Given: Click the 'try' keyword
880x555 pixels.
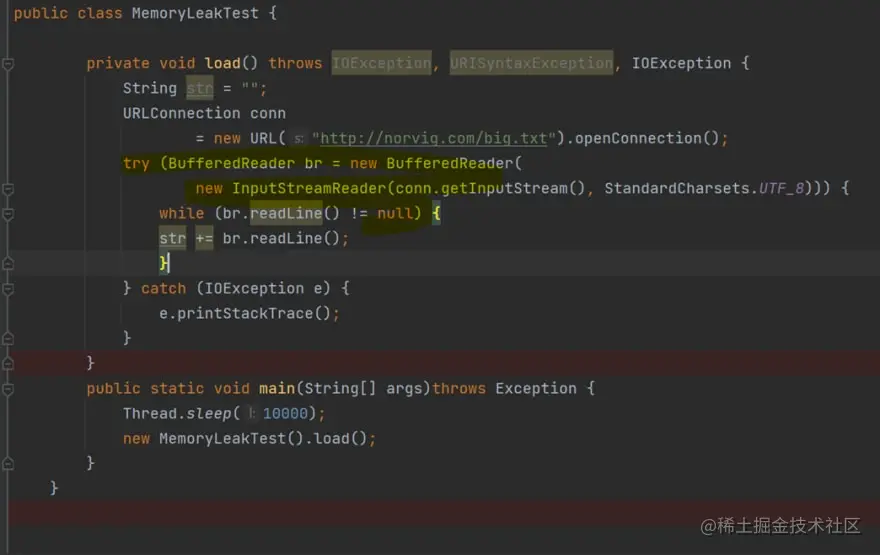Looking at the screenshot, I should 136,163.
